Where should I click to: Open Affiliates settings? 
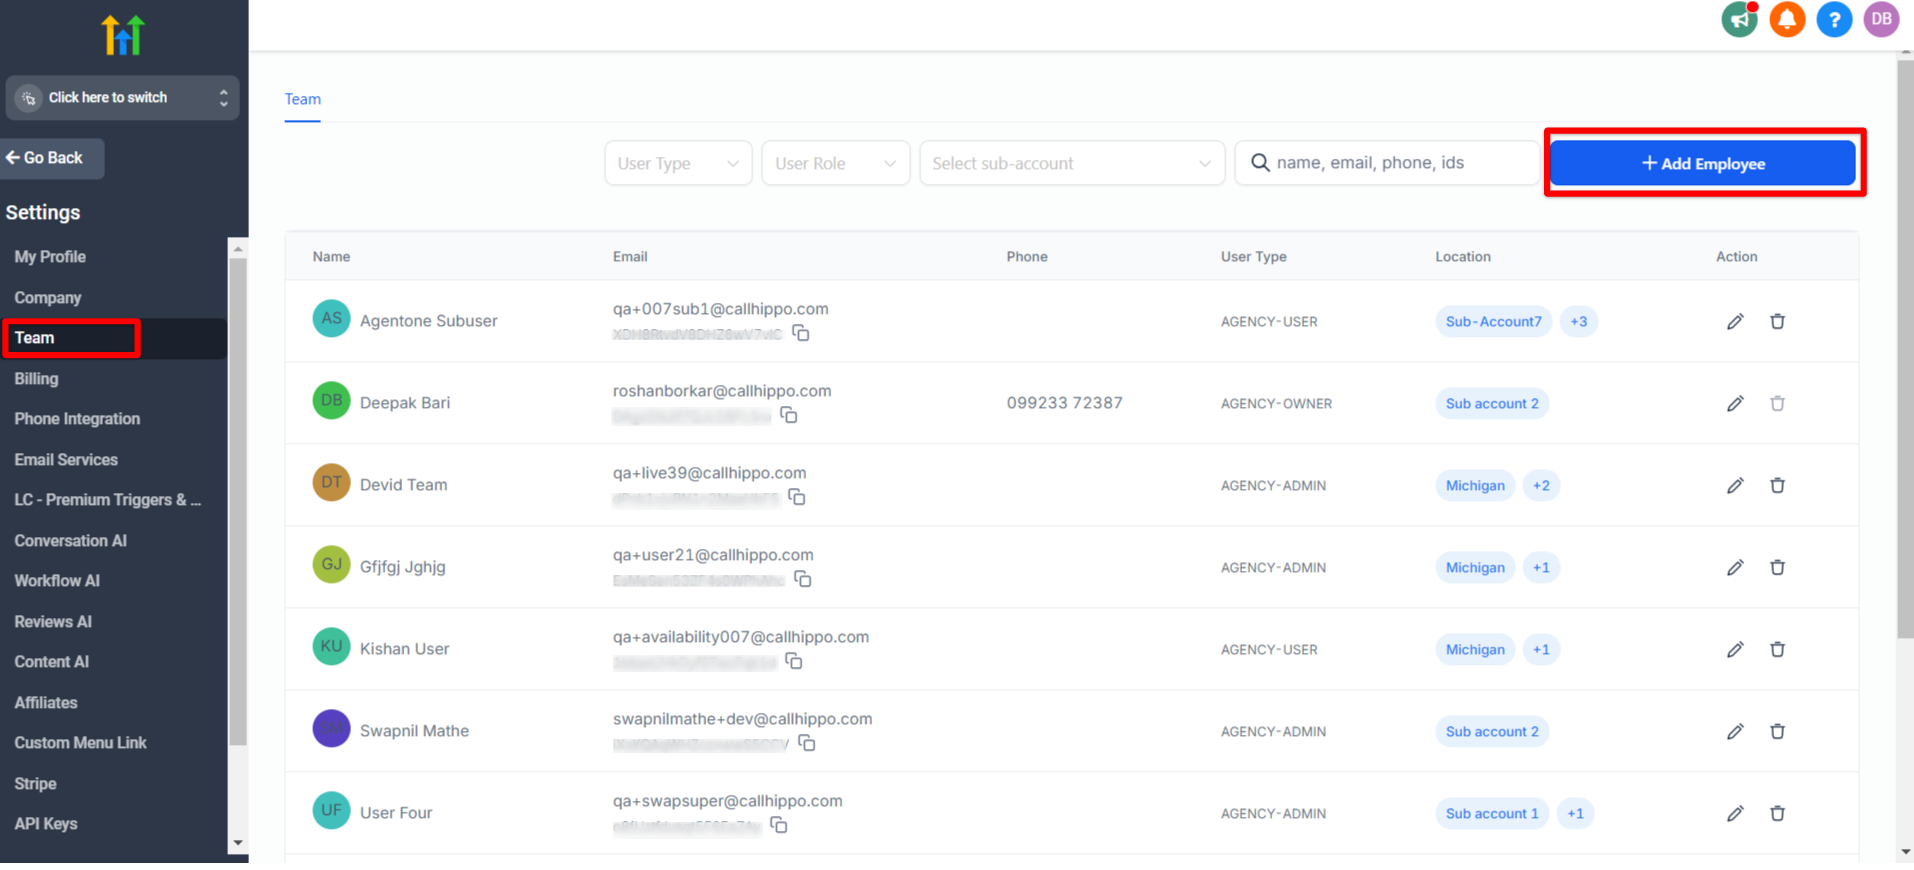point(46,703)
